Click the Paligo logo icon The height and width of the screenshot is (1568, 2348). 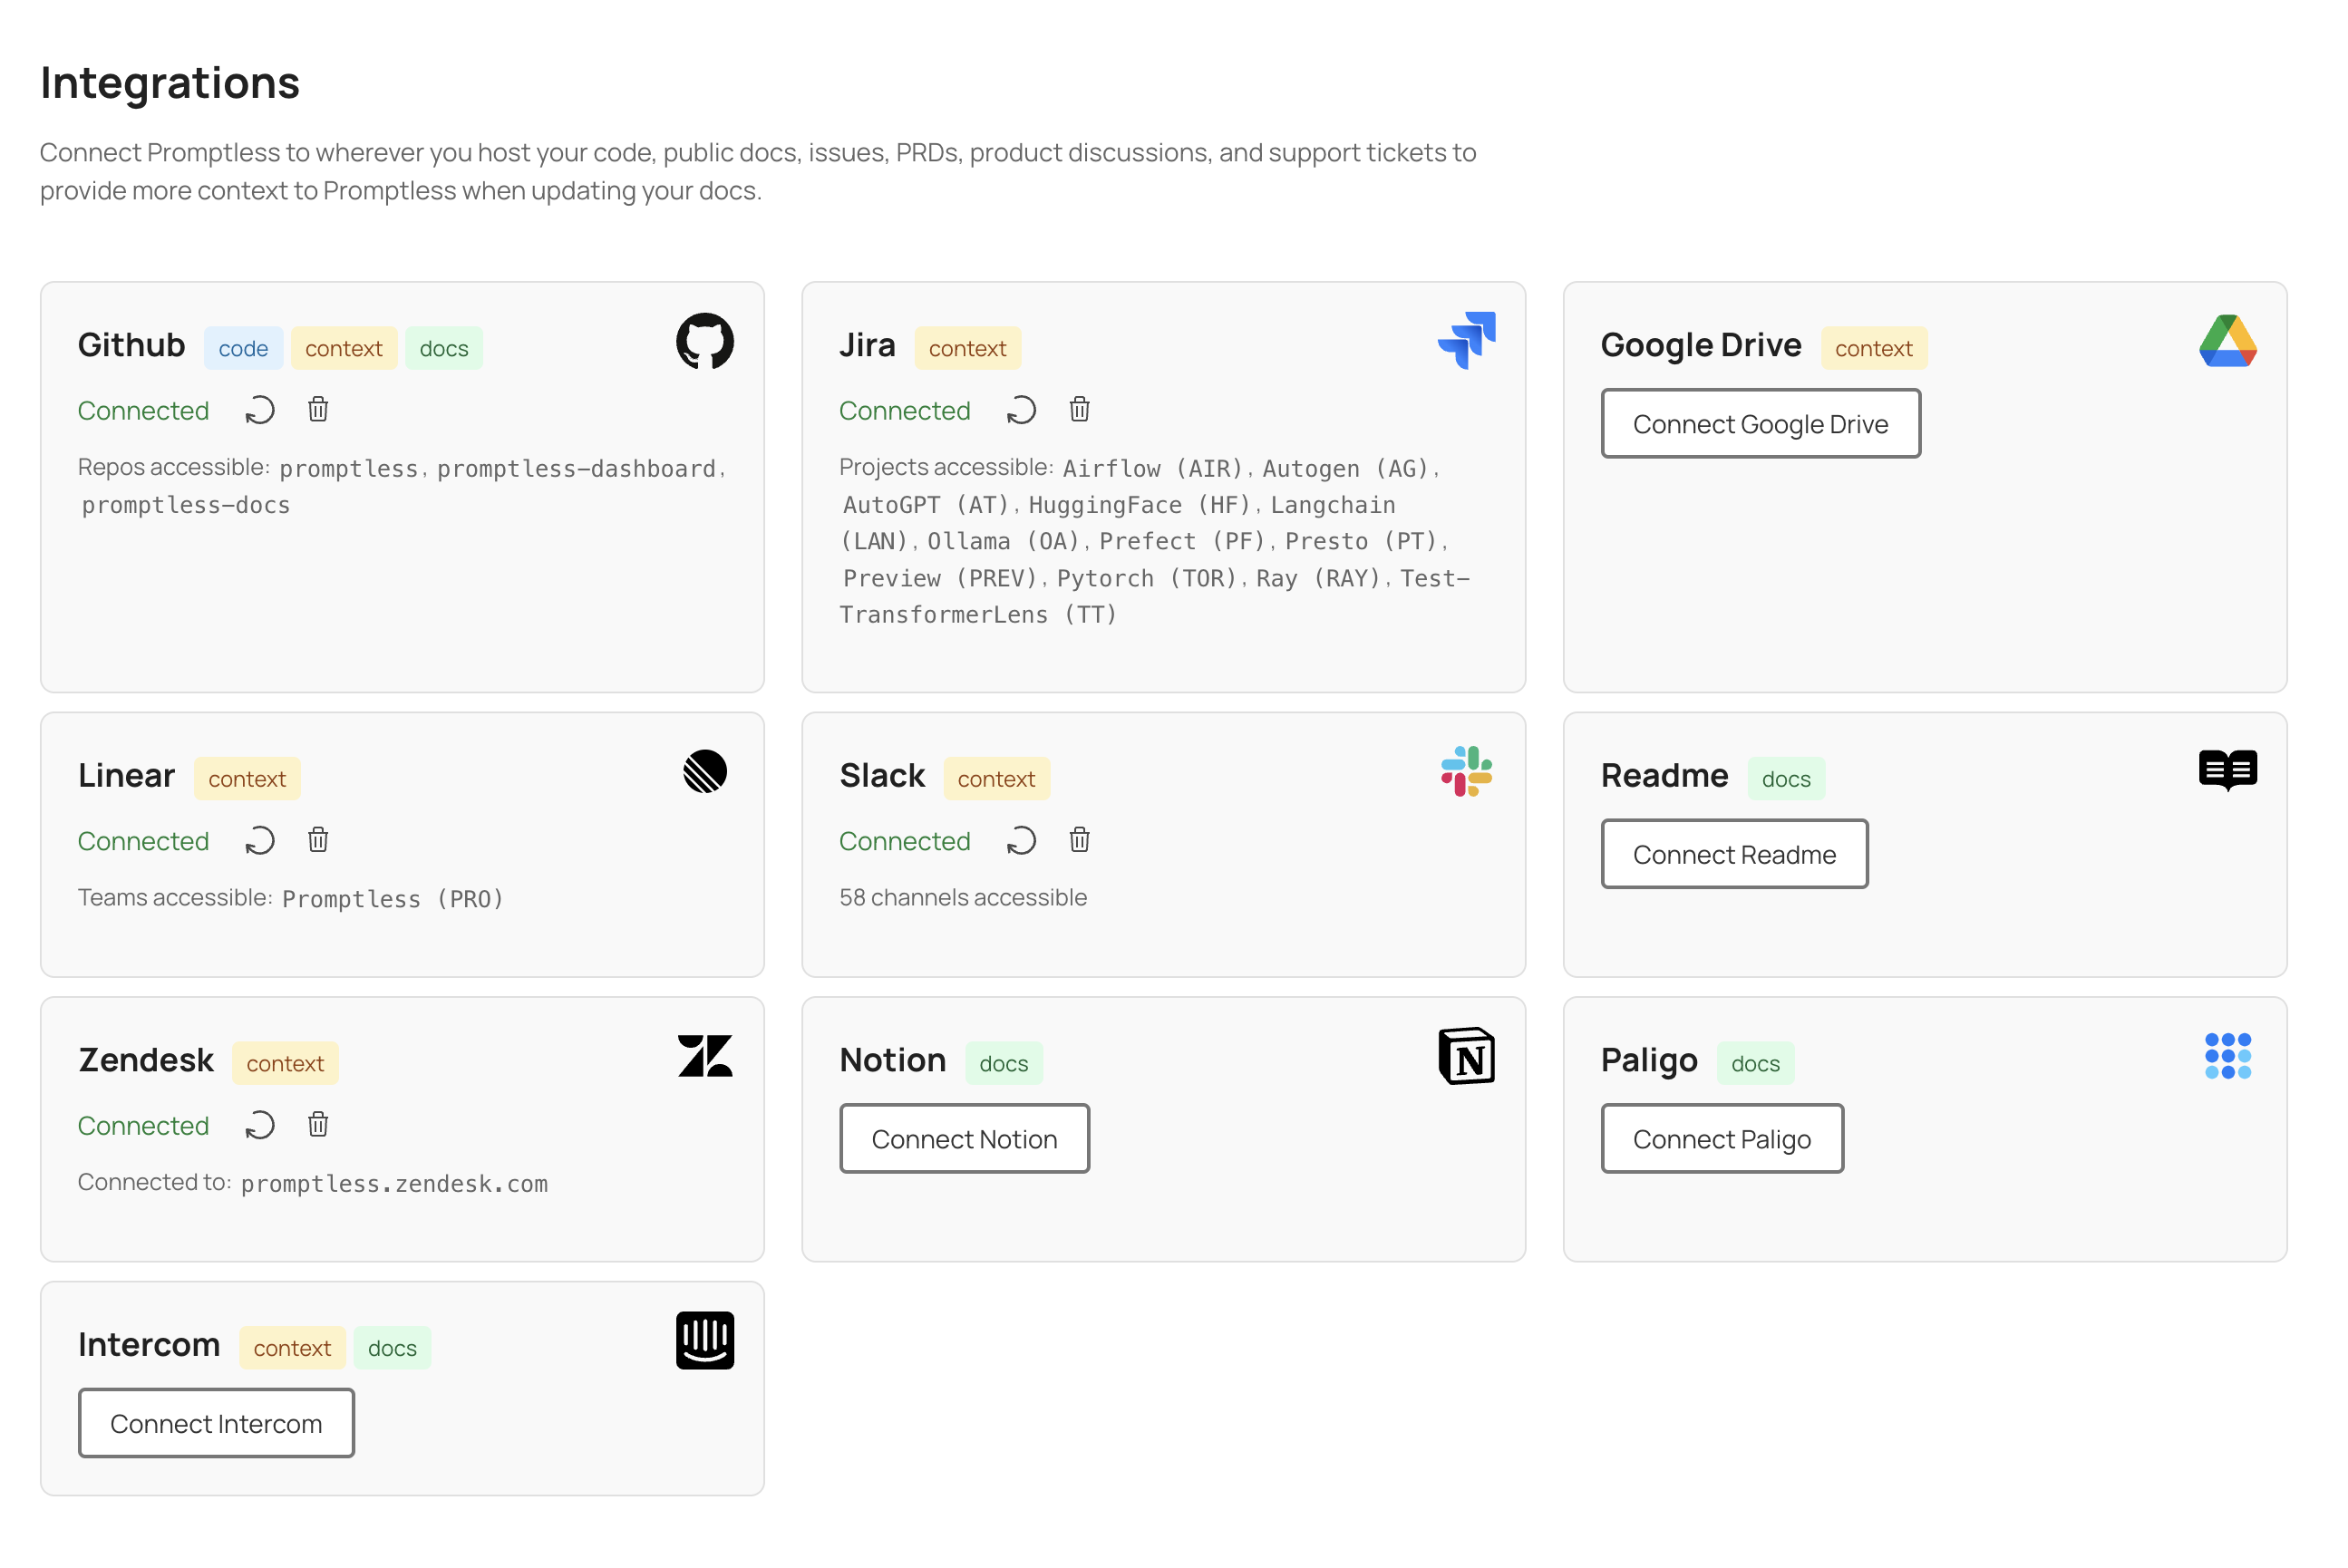[2228, 1054]
